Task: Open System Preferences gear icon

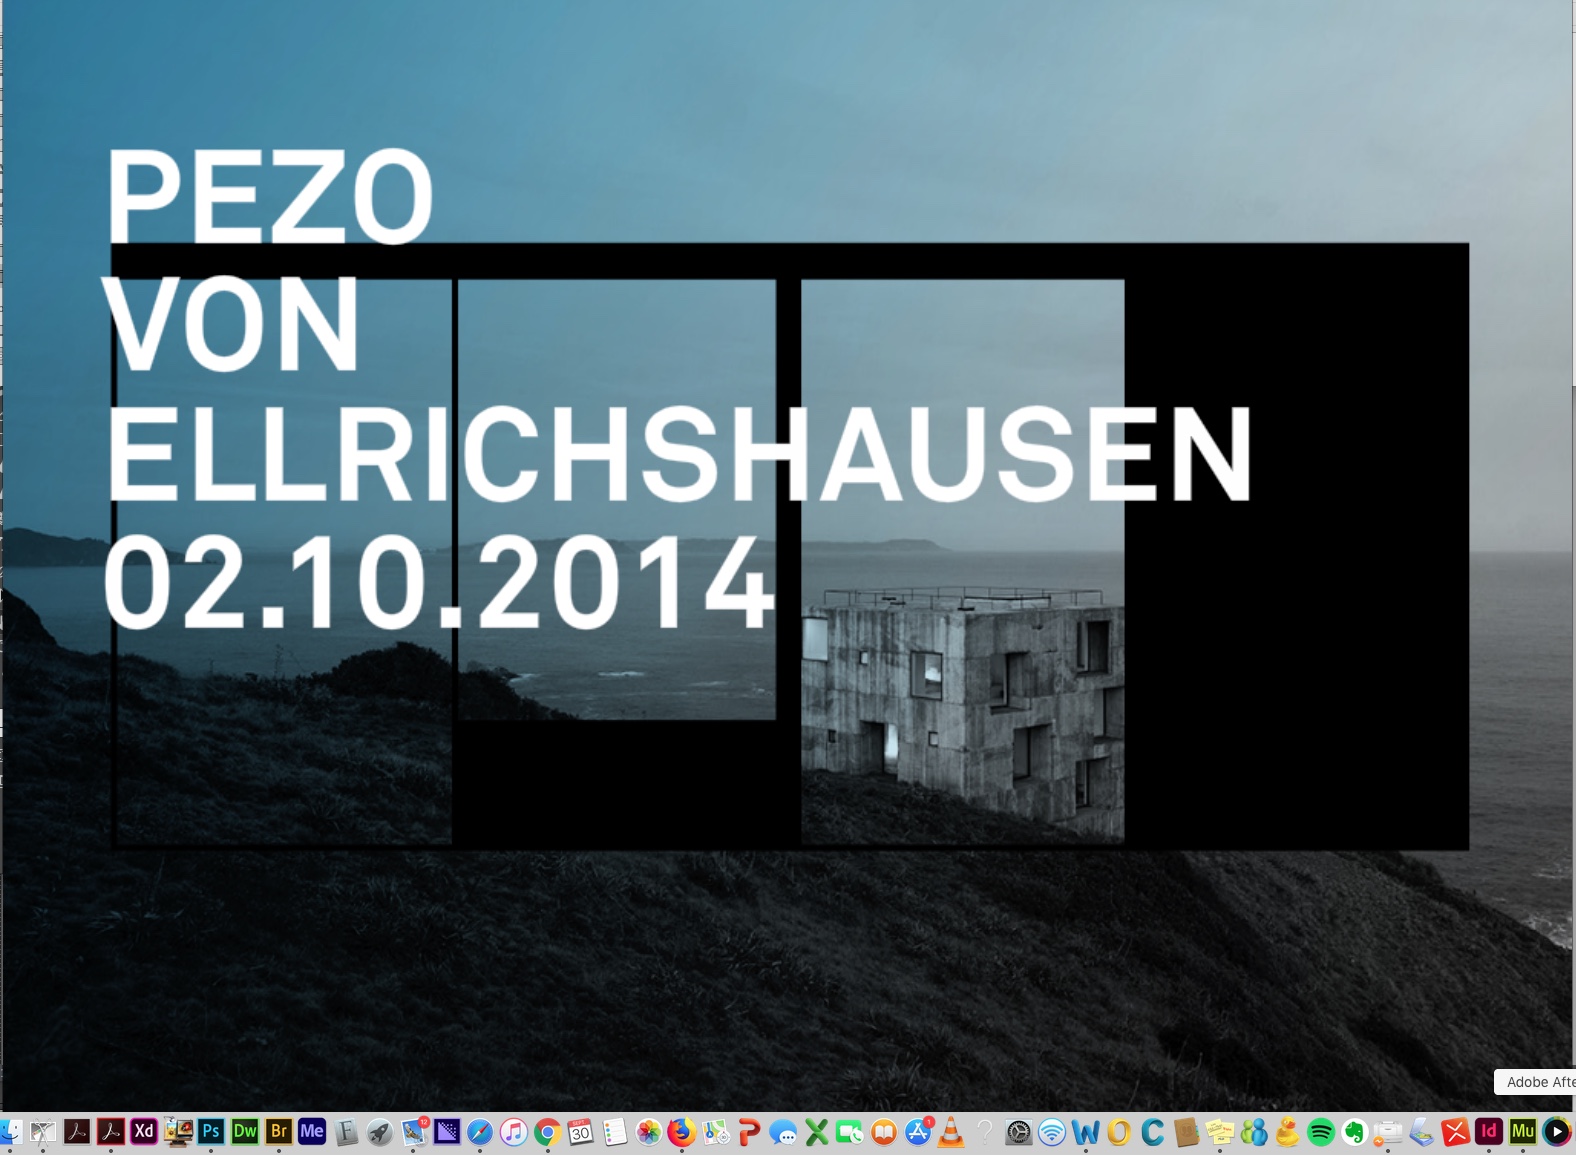Action: 1018,1132
